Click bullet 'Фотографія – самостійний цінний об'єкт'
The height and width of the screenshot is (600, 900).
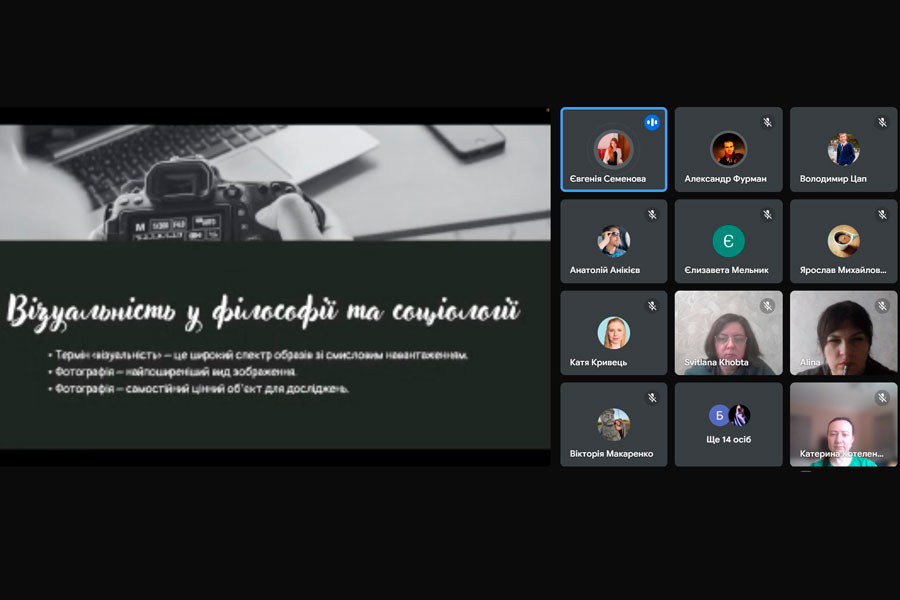tap(199, 389)
